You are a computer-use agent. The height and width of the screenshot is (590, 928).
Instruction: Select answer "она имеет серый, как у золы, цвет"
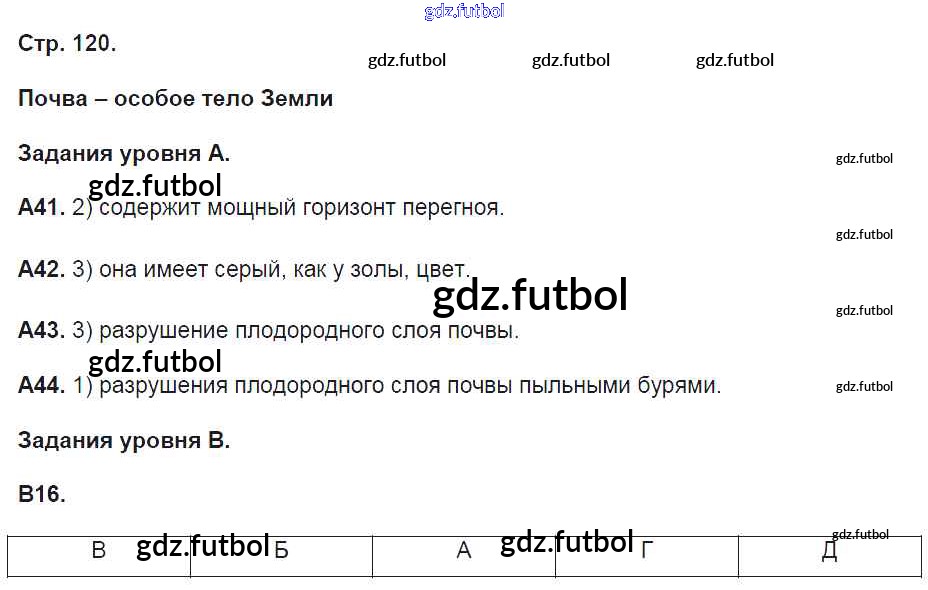(280, 270)
